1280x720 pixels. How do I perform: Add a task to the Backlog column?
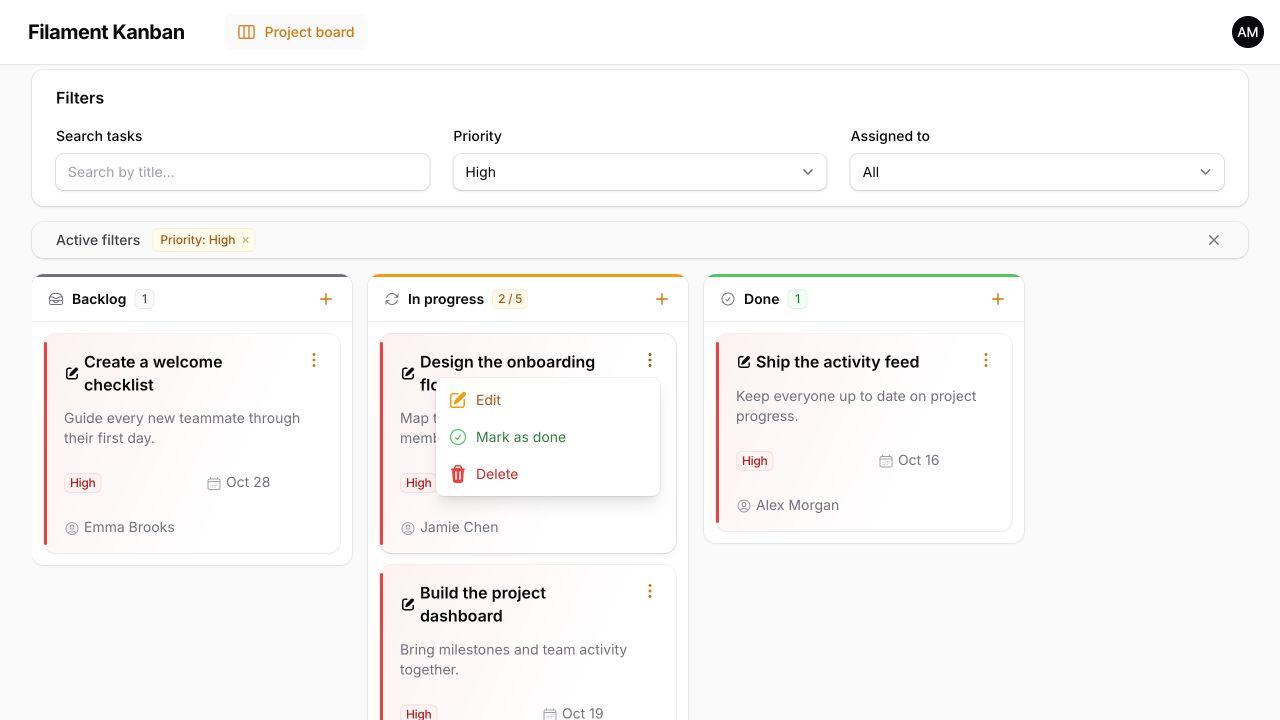coord(326,299)
